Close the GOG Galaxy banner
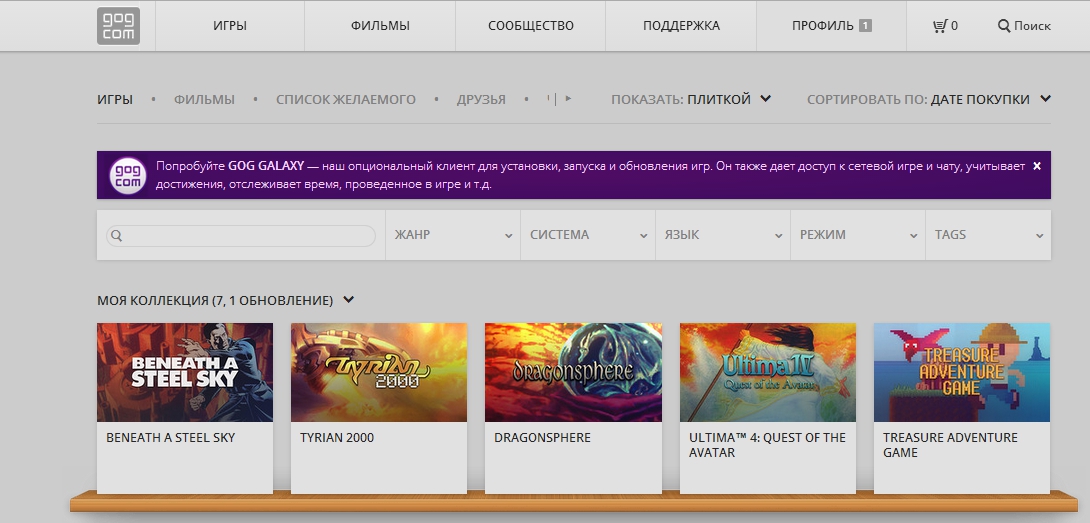 (1036, 166)
